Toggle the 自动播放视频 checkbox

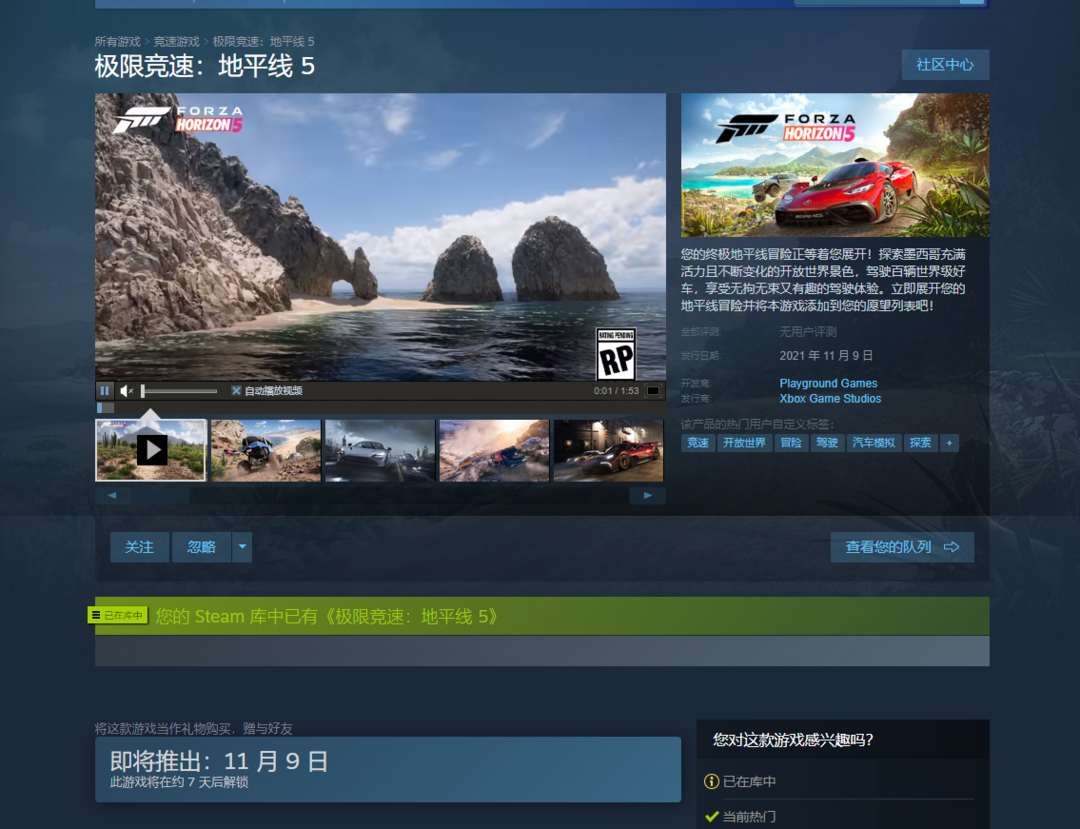(237, 391)
